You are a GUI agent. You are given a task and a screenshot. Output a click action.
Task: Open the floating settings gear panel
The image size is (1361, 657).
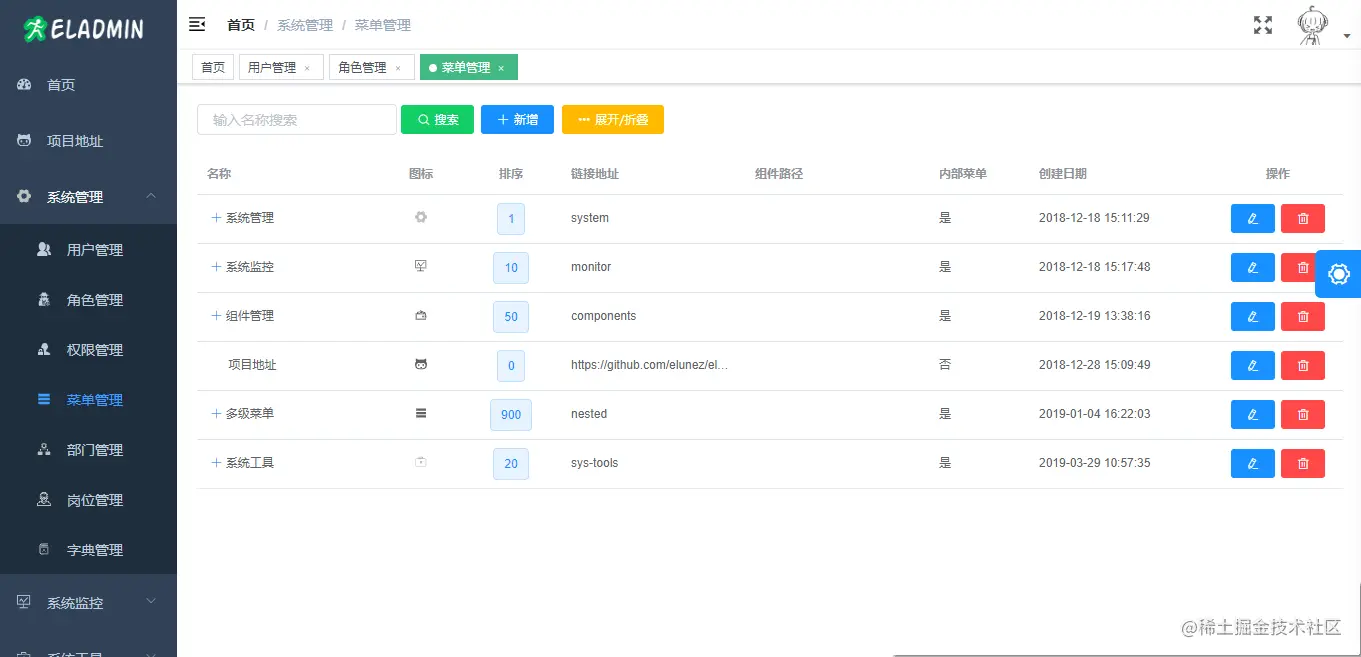(x=1338, y=274)
